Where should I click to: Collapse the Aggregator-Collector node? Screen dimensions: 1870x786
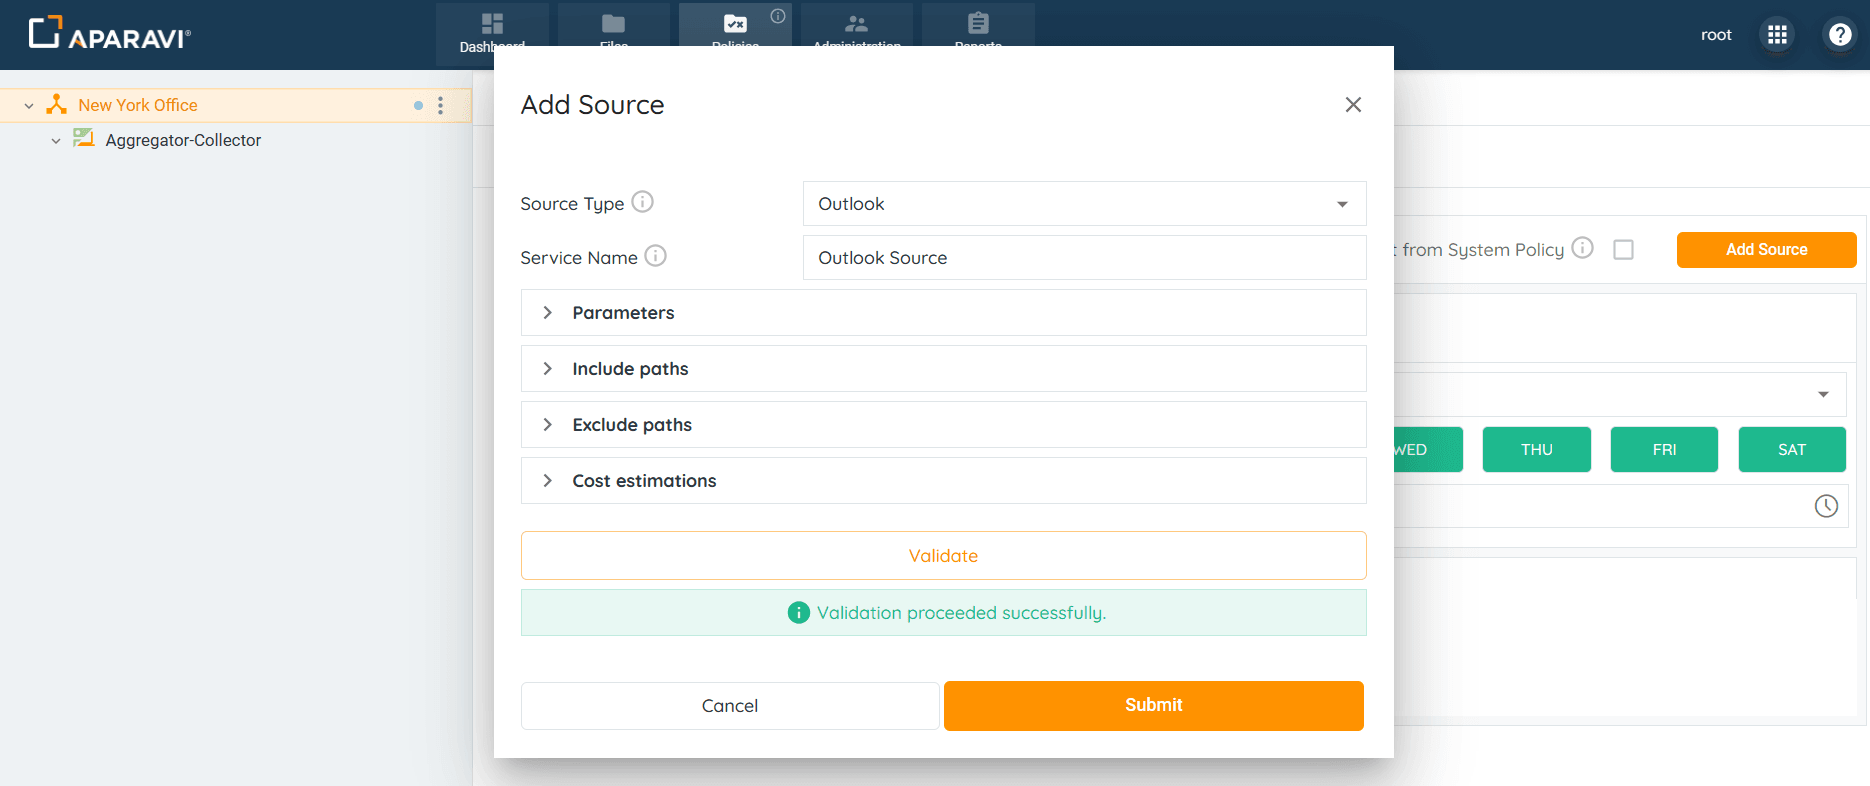56,141
